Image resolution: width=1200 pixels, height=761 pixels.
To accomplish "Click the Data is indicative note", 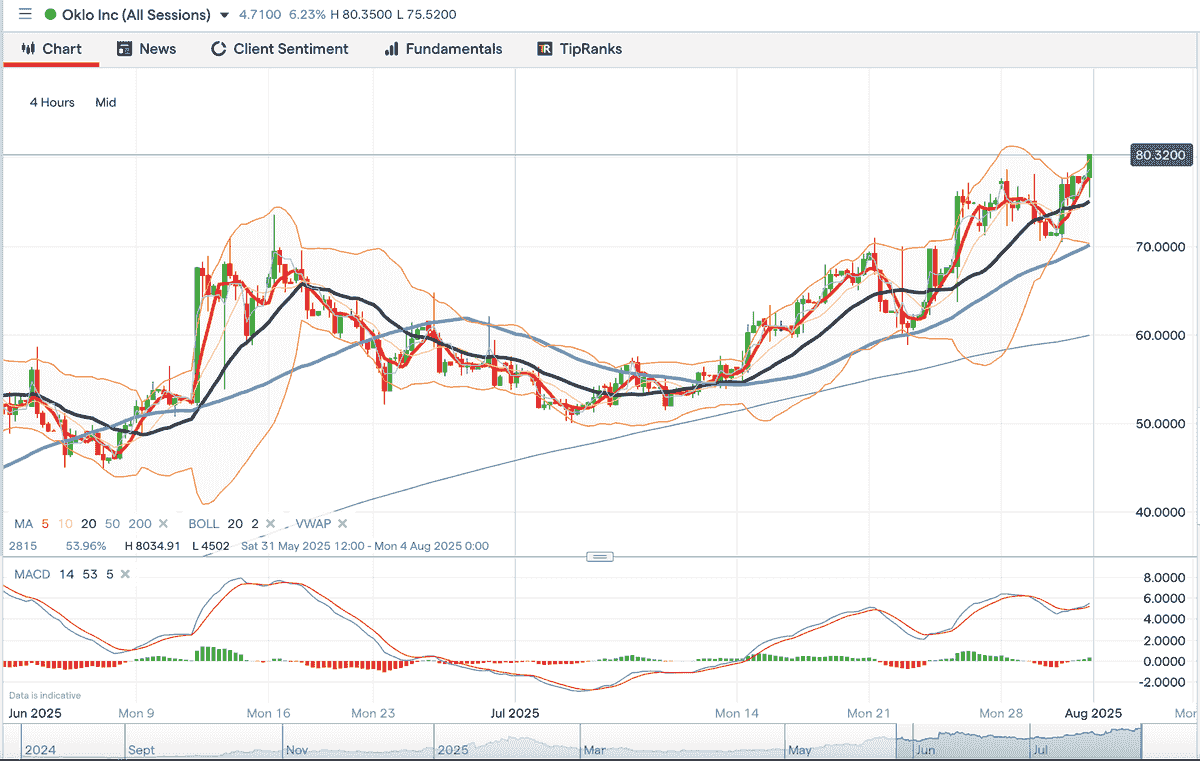I will (x=45, y=695).
